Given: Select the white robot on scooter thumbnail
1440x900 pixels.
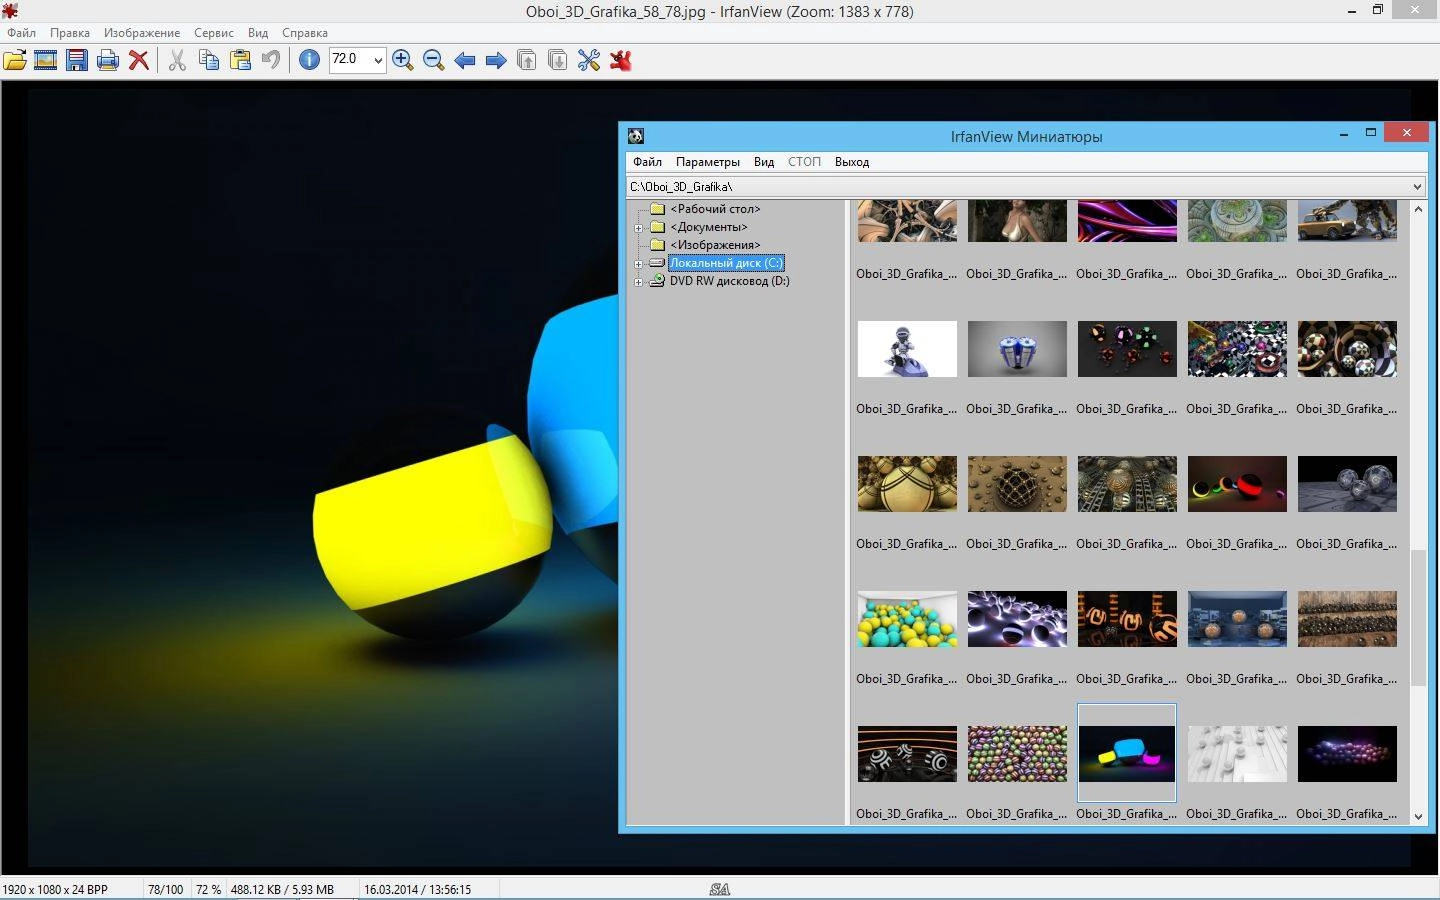Looking at the screenshot, I should coord(907,349).
